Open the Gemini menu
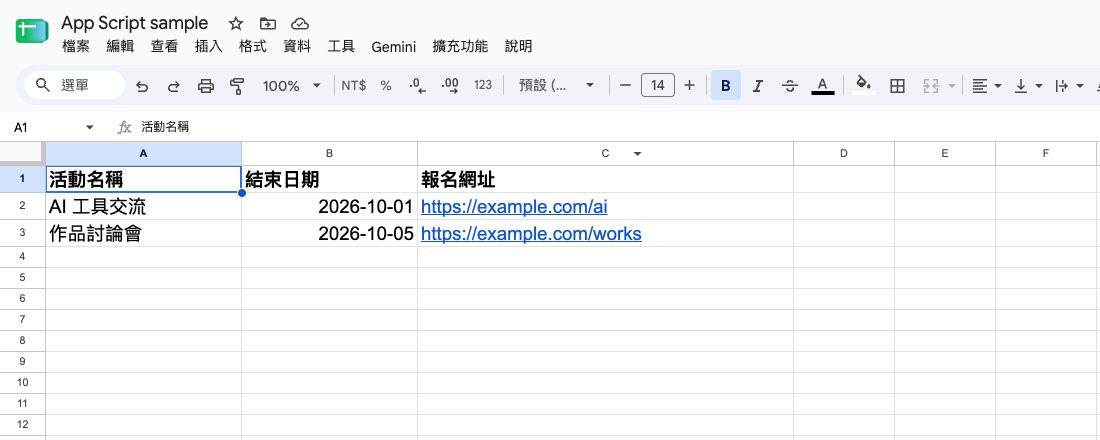This screenshot has height=440, width=1100. pos(394,47)
